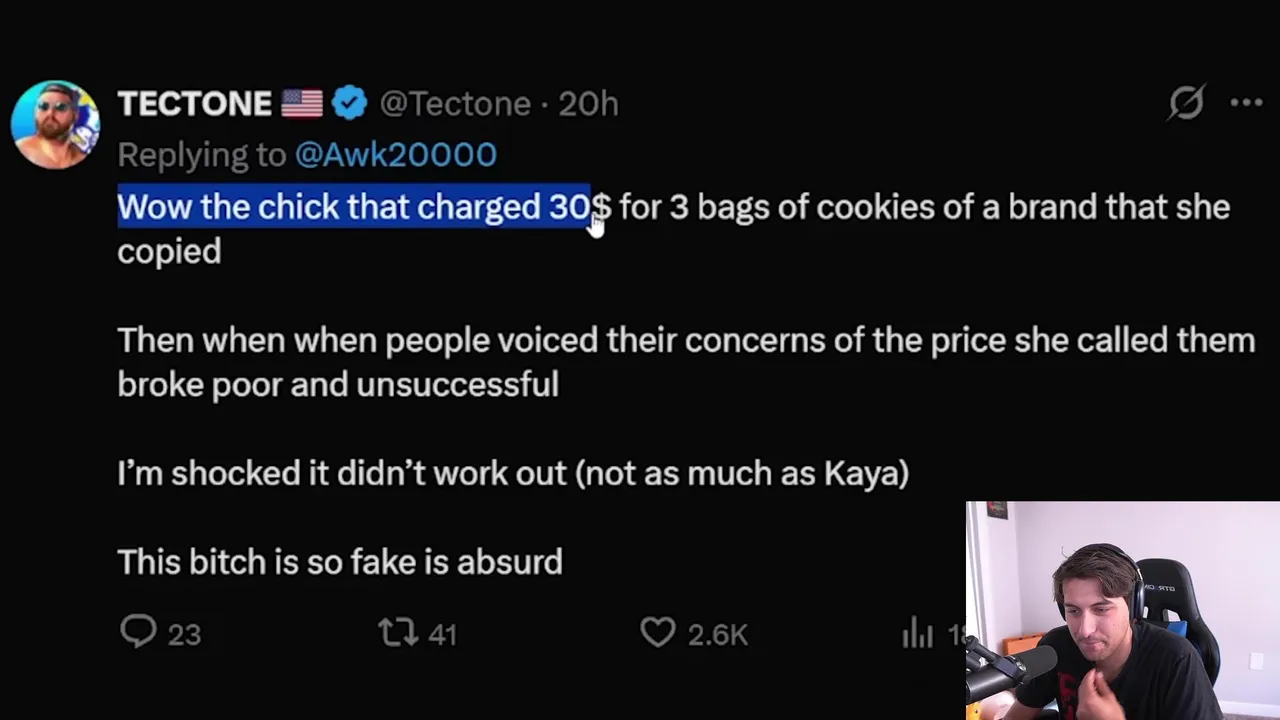
Task: Click the views bar chart icon
Action: pos(917,633)
